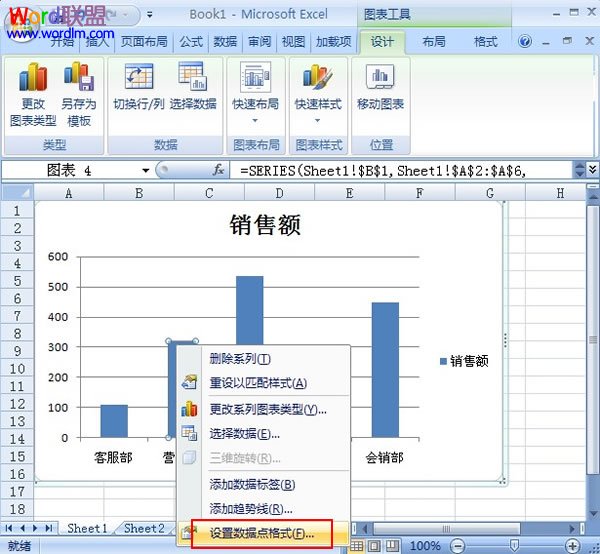The width and height of the screenshot is (600, 554).
Task: Click the Select Data (选择数据) ribbon icon
Action: (x=193, y=76)
